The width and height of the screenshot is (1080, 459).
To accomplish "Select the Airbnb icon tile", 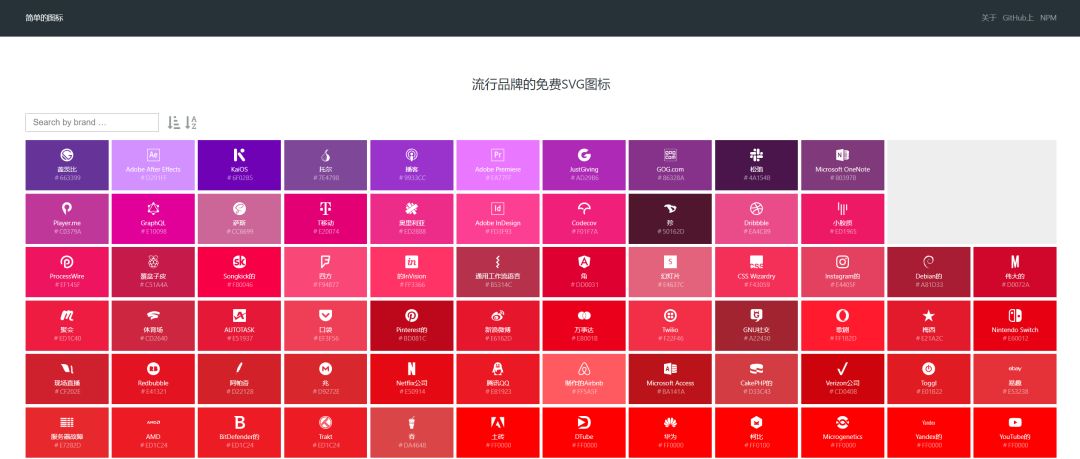I will click(x=584, y=378).
